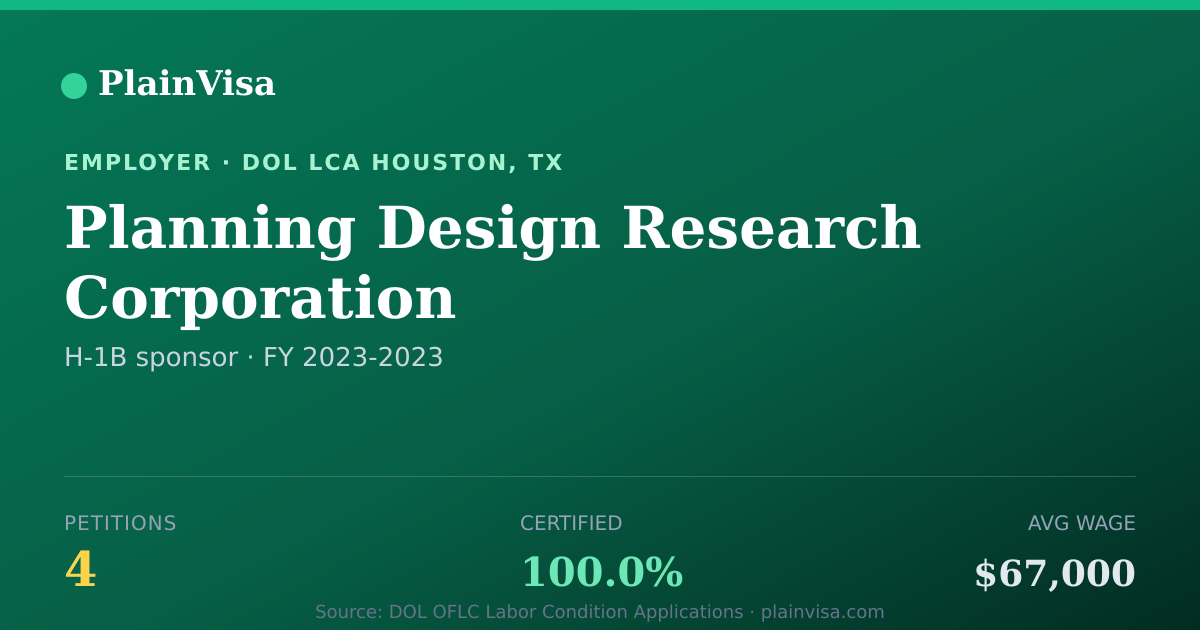
Task: Click the 'H-1B sponsor · FY 2023-2023' subtitle
Action: [x=253, y=358]
